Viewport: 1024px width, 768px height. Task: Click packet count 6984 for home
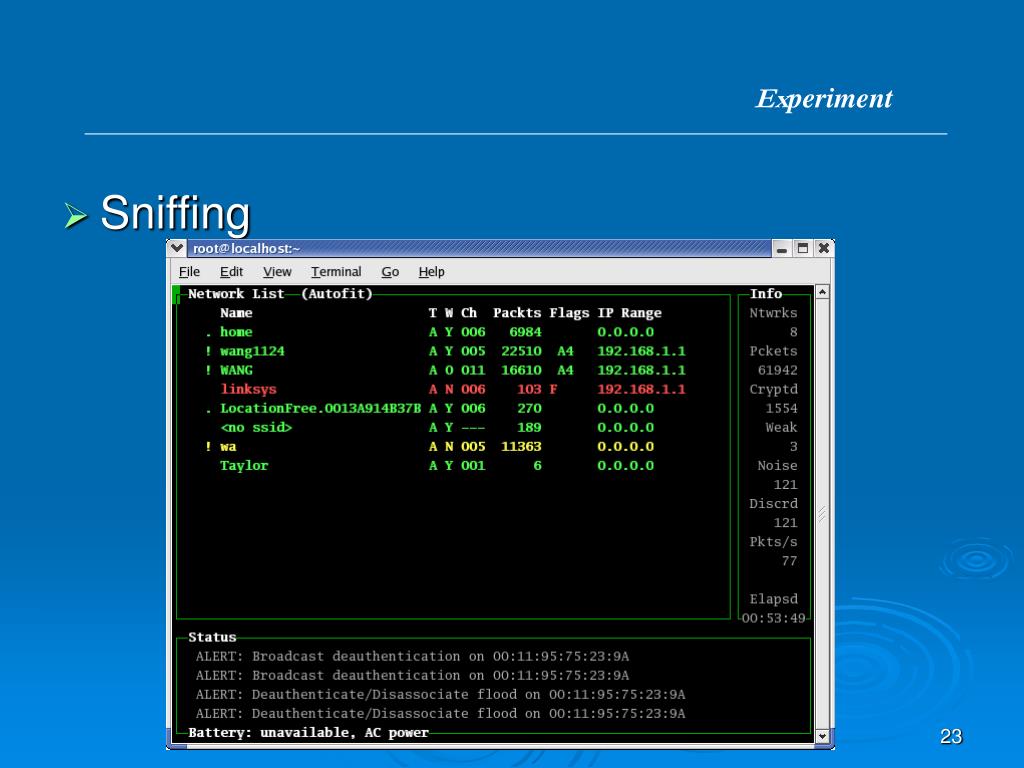tap(525, 332)
